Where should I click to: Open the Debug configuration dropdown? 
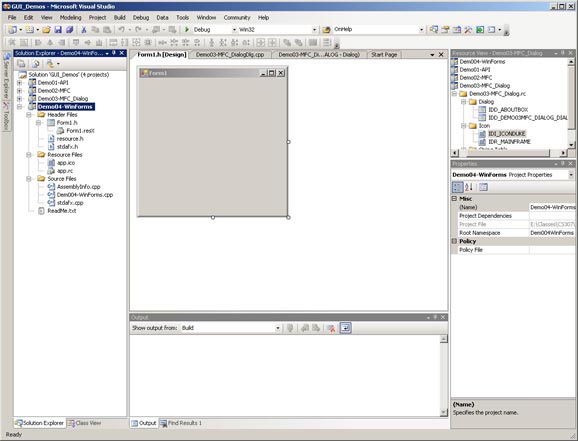click(x=234, y=29)
